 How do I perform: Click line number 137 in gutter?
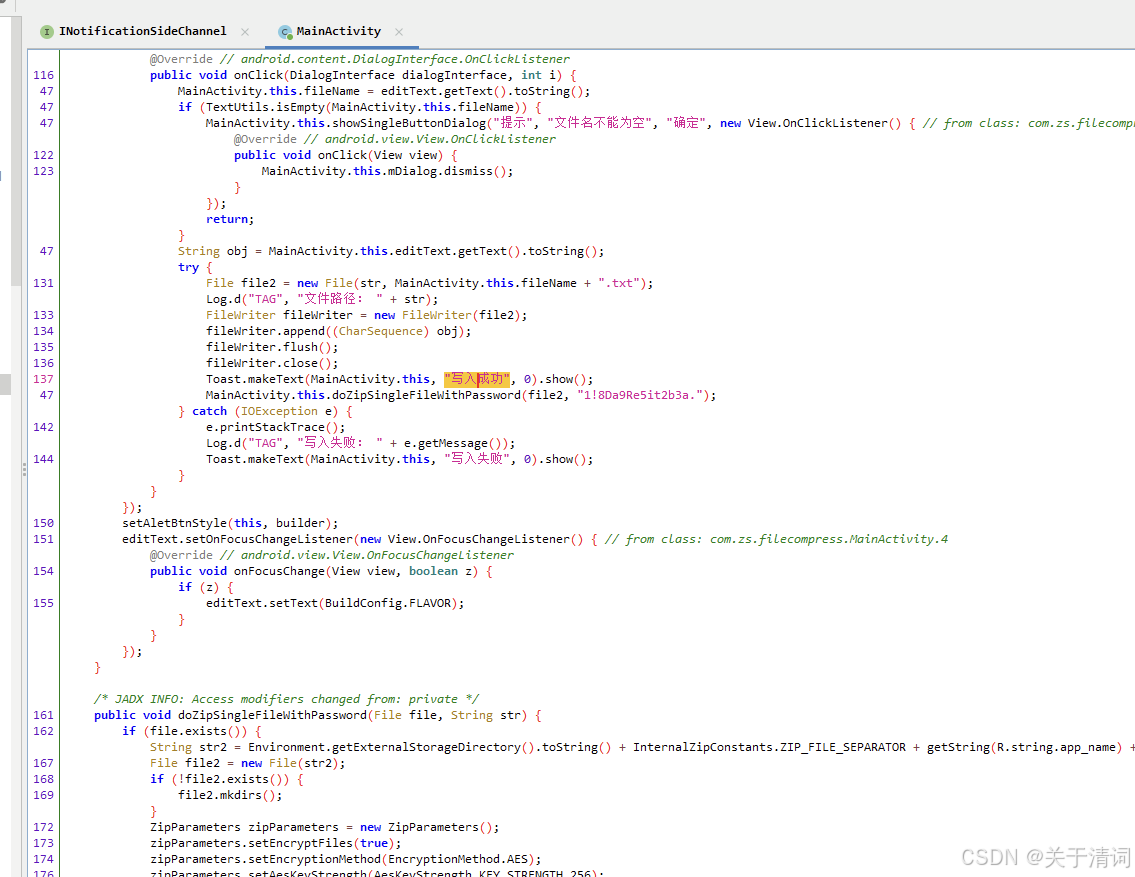click(43, 379)
